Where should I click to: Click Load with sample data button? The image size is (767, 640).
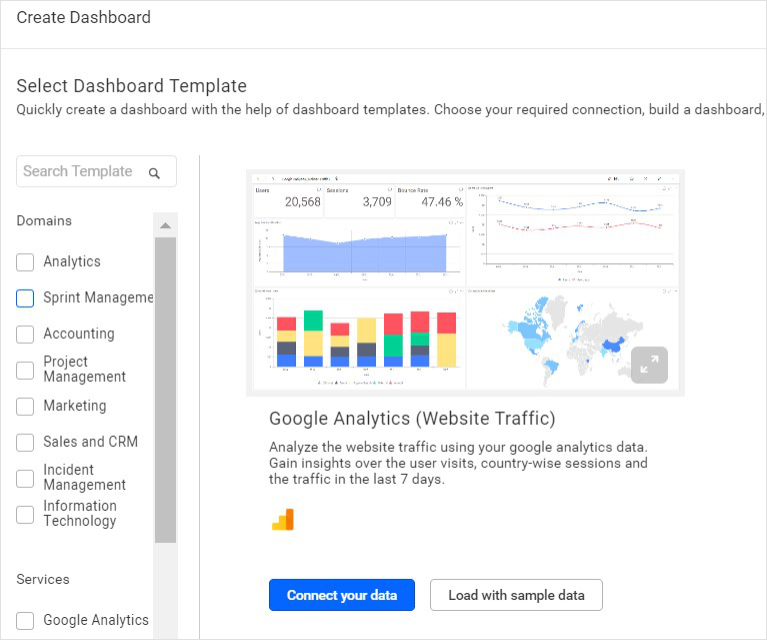[516, 595]
